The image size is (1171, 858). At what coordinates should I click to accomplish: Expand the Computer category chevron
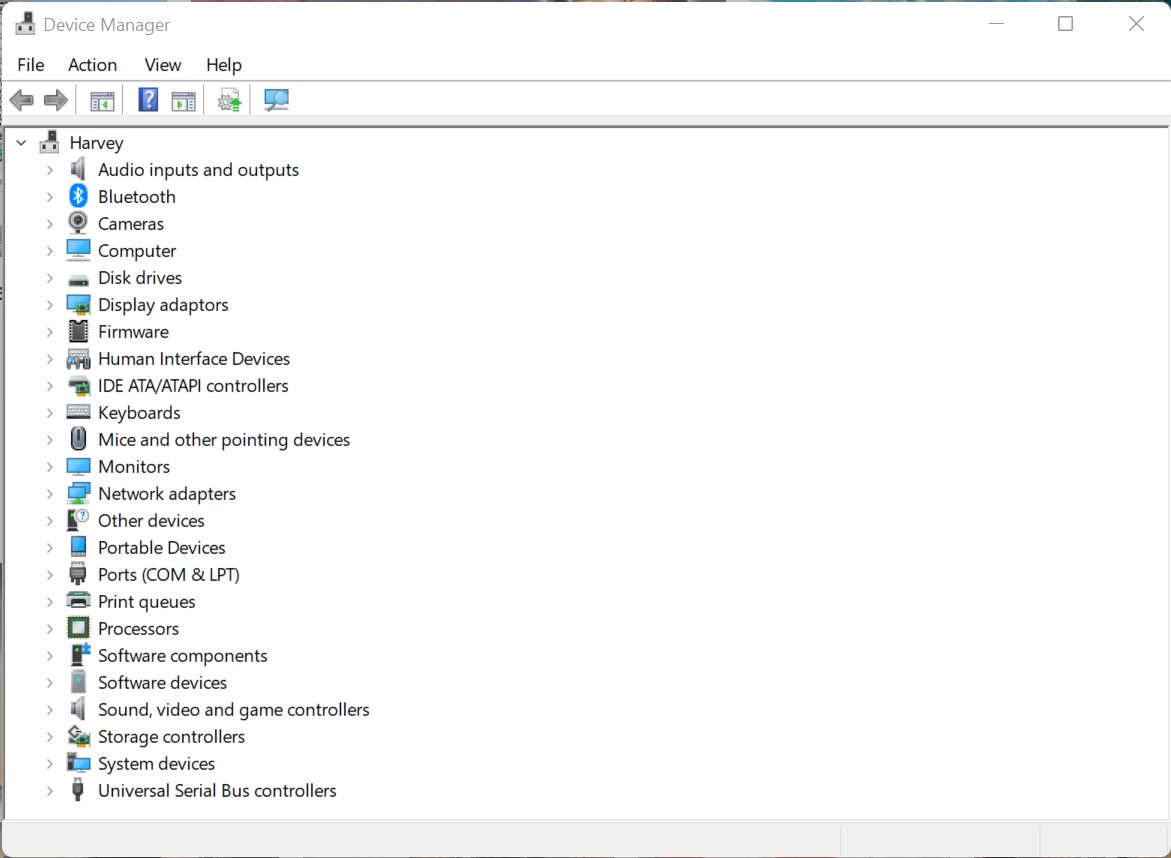tap(49, 251)
